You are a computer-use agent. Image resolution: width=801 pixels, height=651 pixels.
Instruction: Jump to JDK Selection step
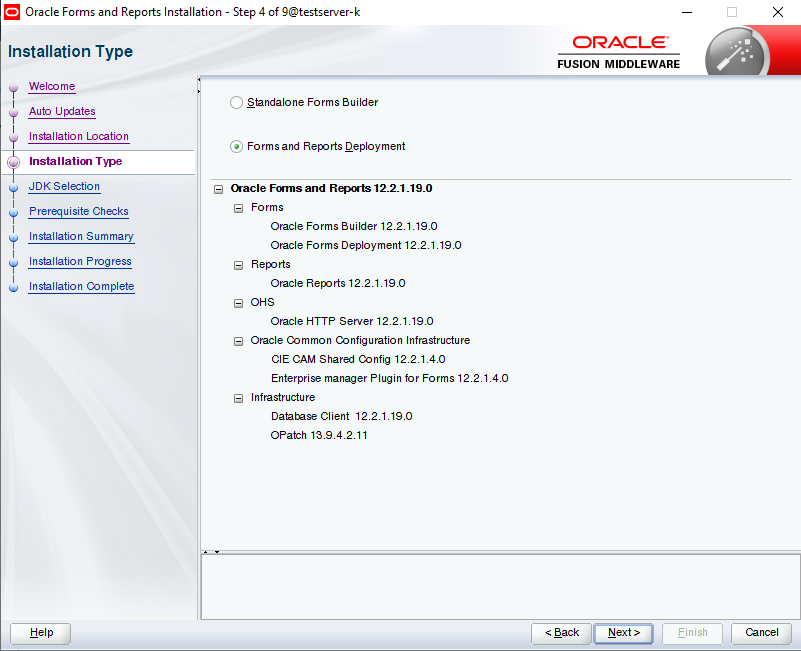(64, 187)
